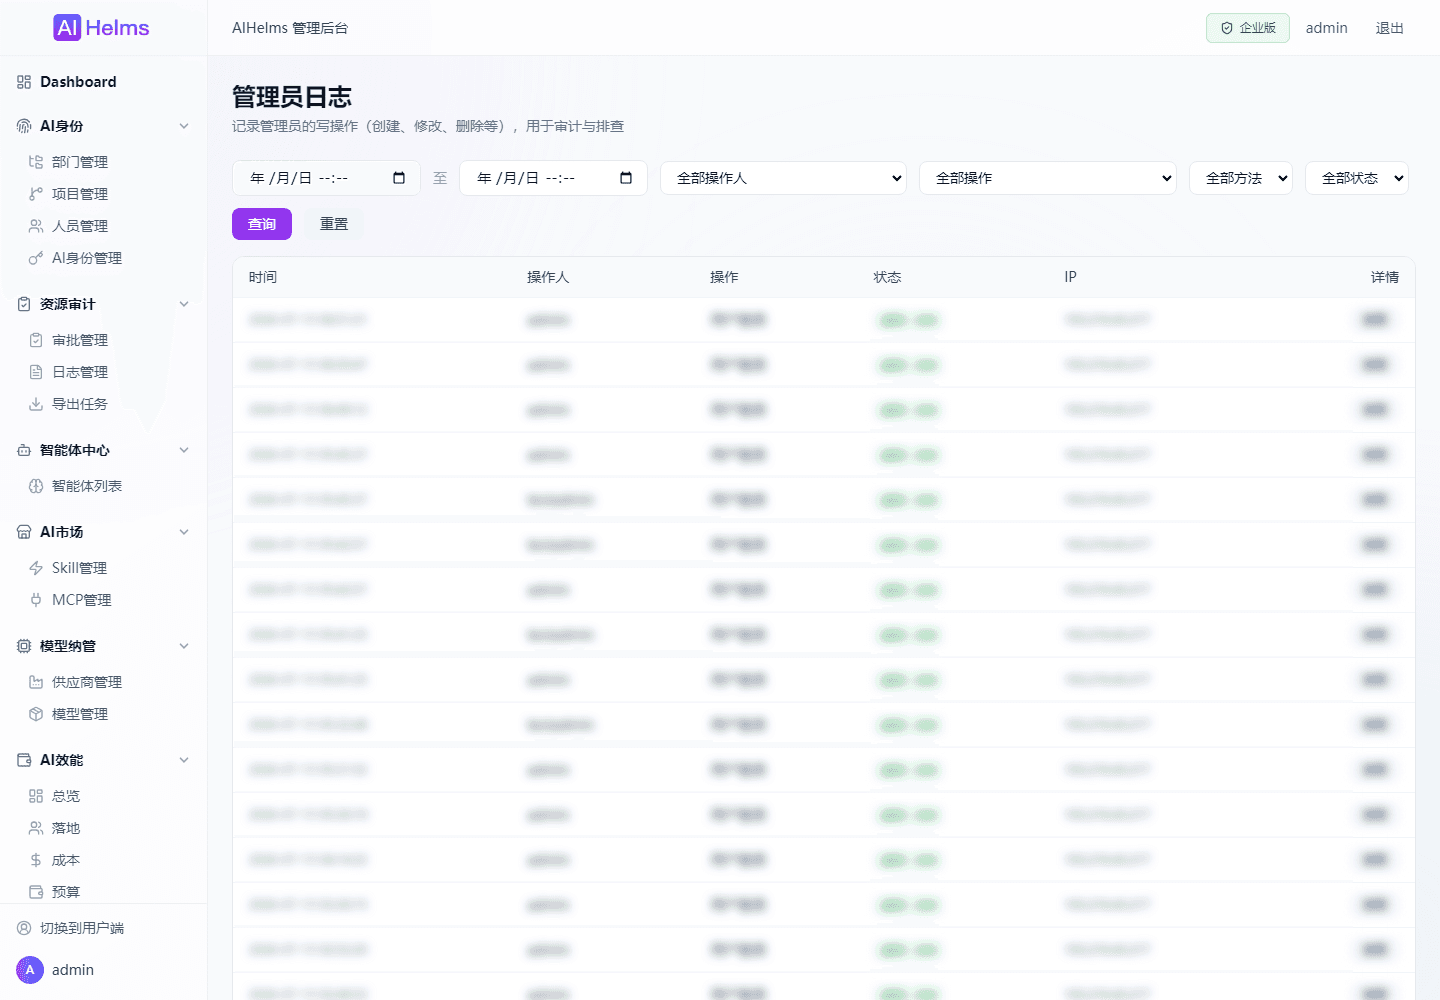1440x1000 pixels.
Task: Collapse the 模型纳管 section chevron
Action: point(184,646)
